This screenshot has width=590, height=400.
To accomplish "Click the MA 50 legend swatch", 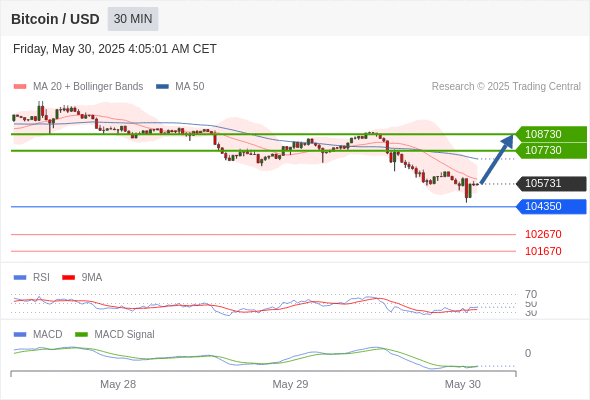I will click(162, 87).
